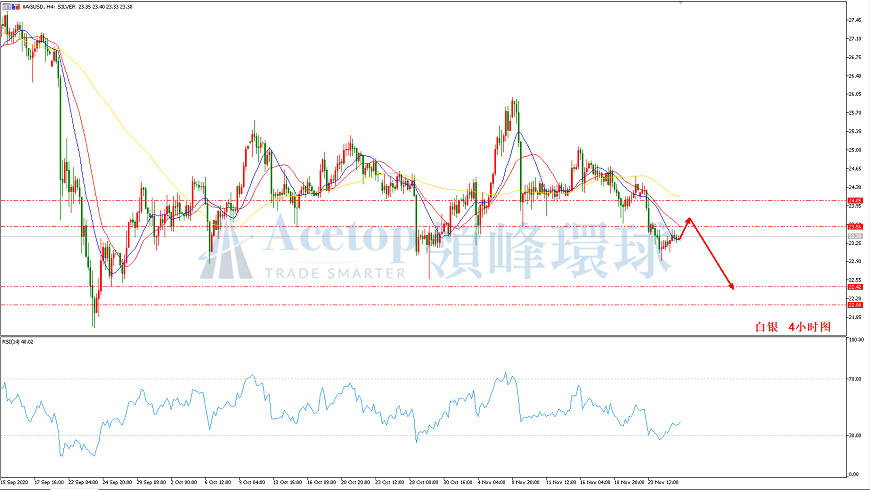Click the 15 Sep 2020 date label
This screenshot has height=490, width=870.
pos(17,480)
